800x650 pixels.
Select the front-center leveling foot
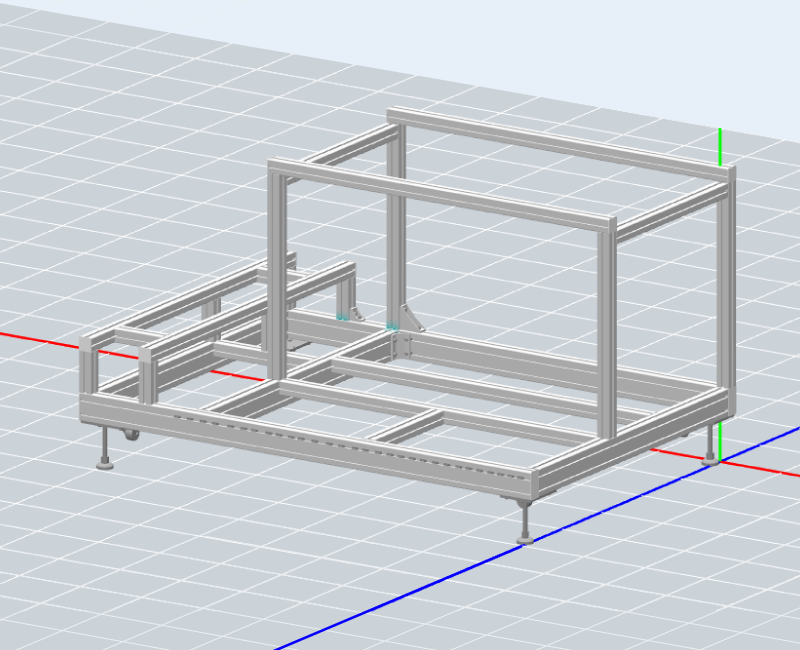point(524,535)
